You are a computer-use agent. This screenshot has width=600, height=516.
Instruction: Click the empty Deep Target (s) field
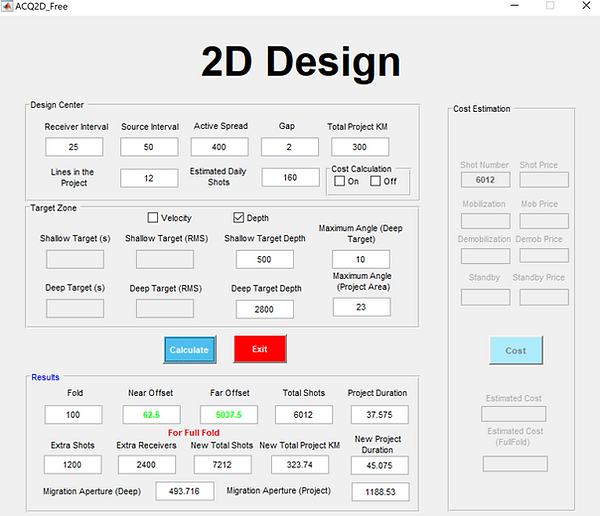[x=75, y=309]
